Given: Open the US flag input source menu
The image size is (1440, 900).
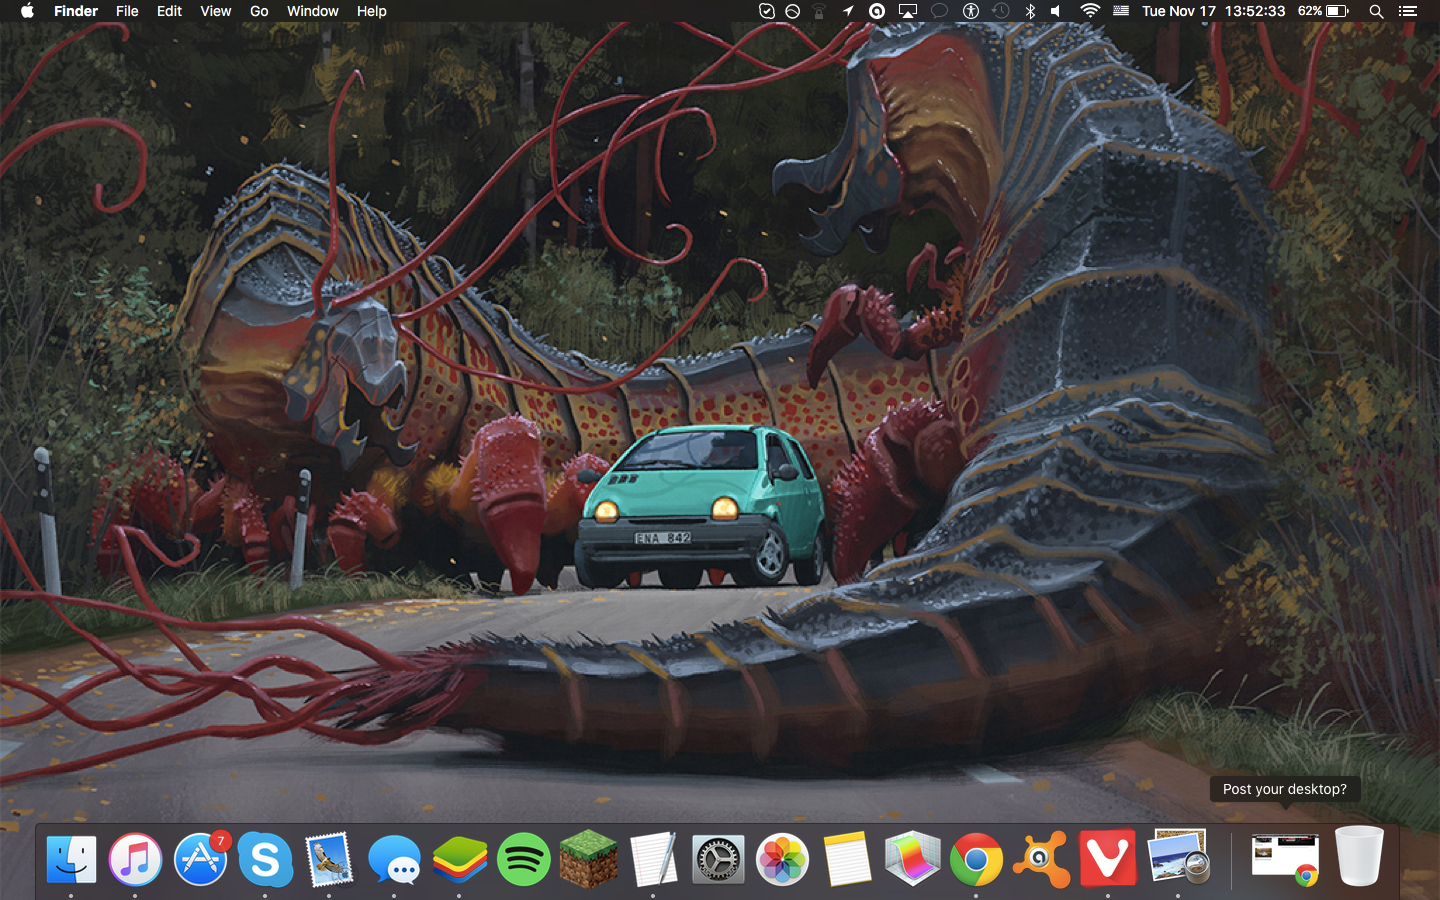Looking at the screenshot, I should coord(1121,11).
